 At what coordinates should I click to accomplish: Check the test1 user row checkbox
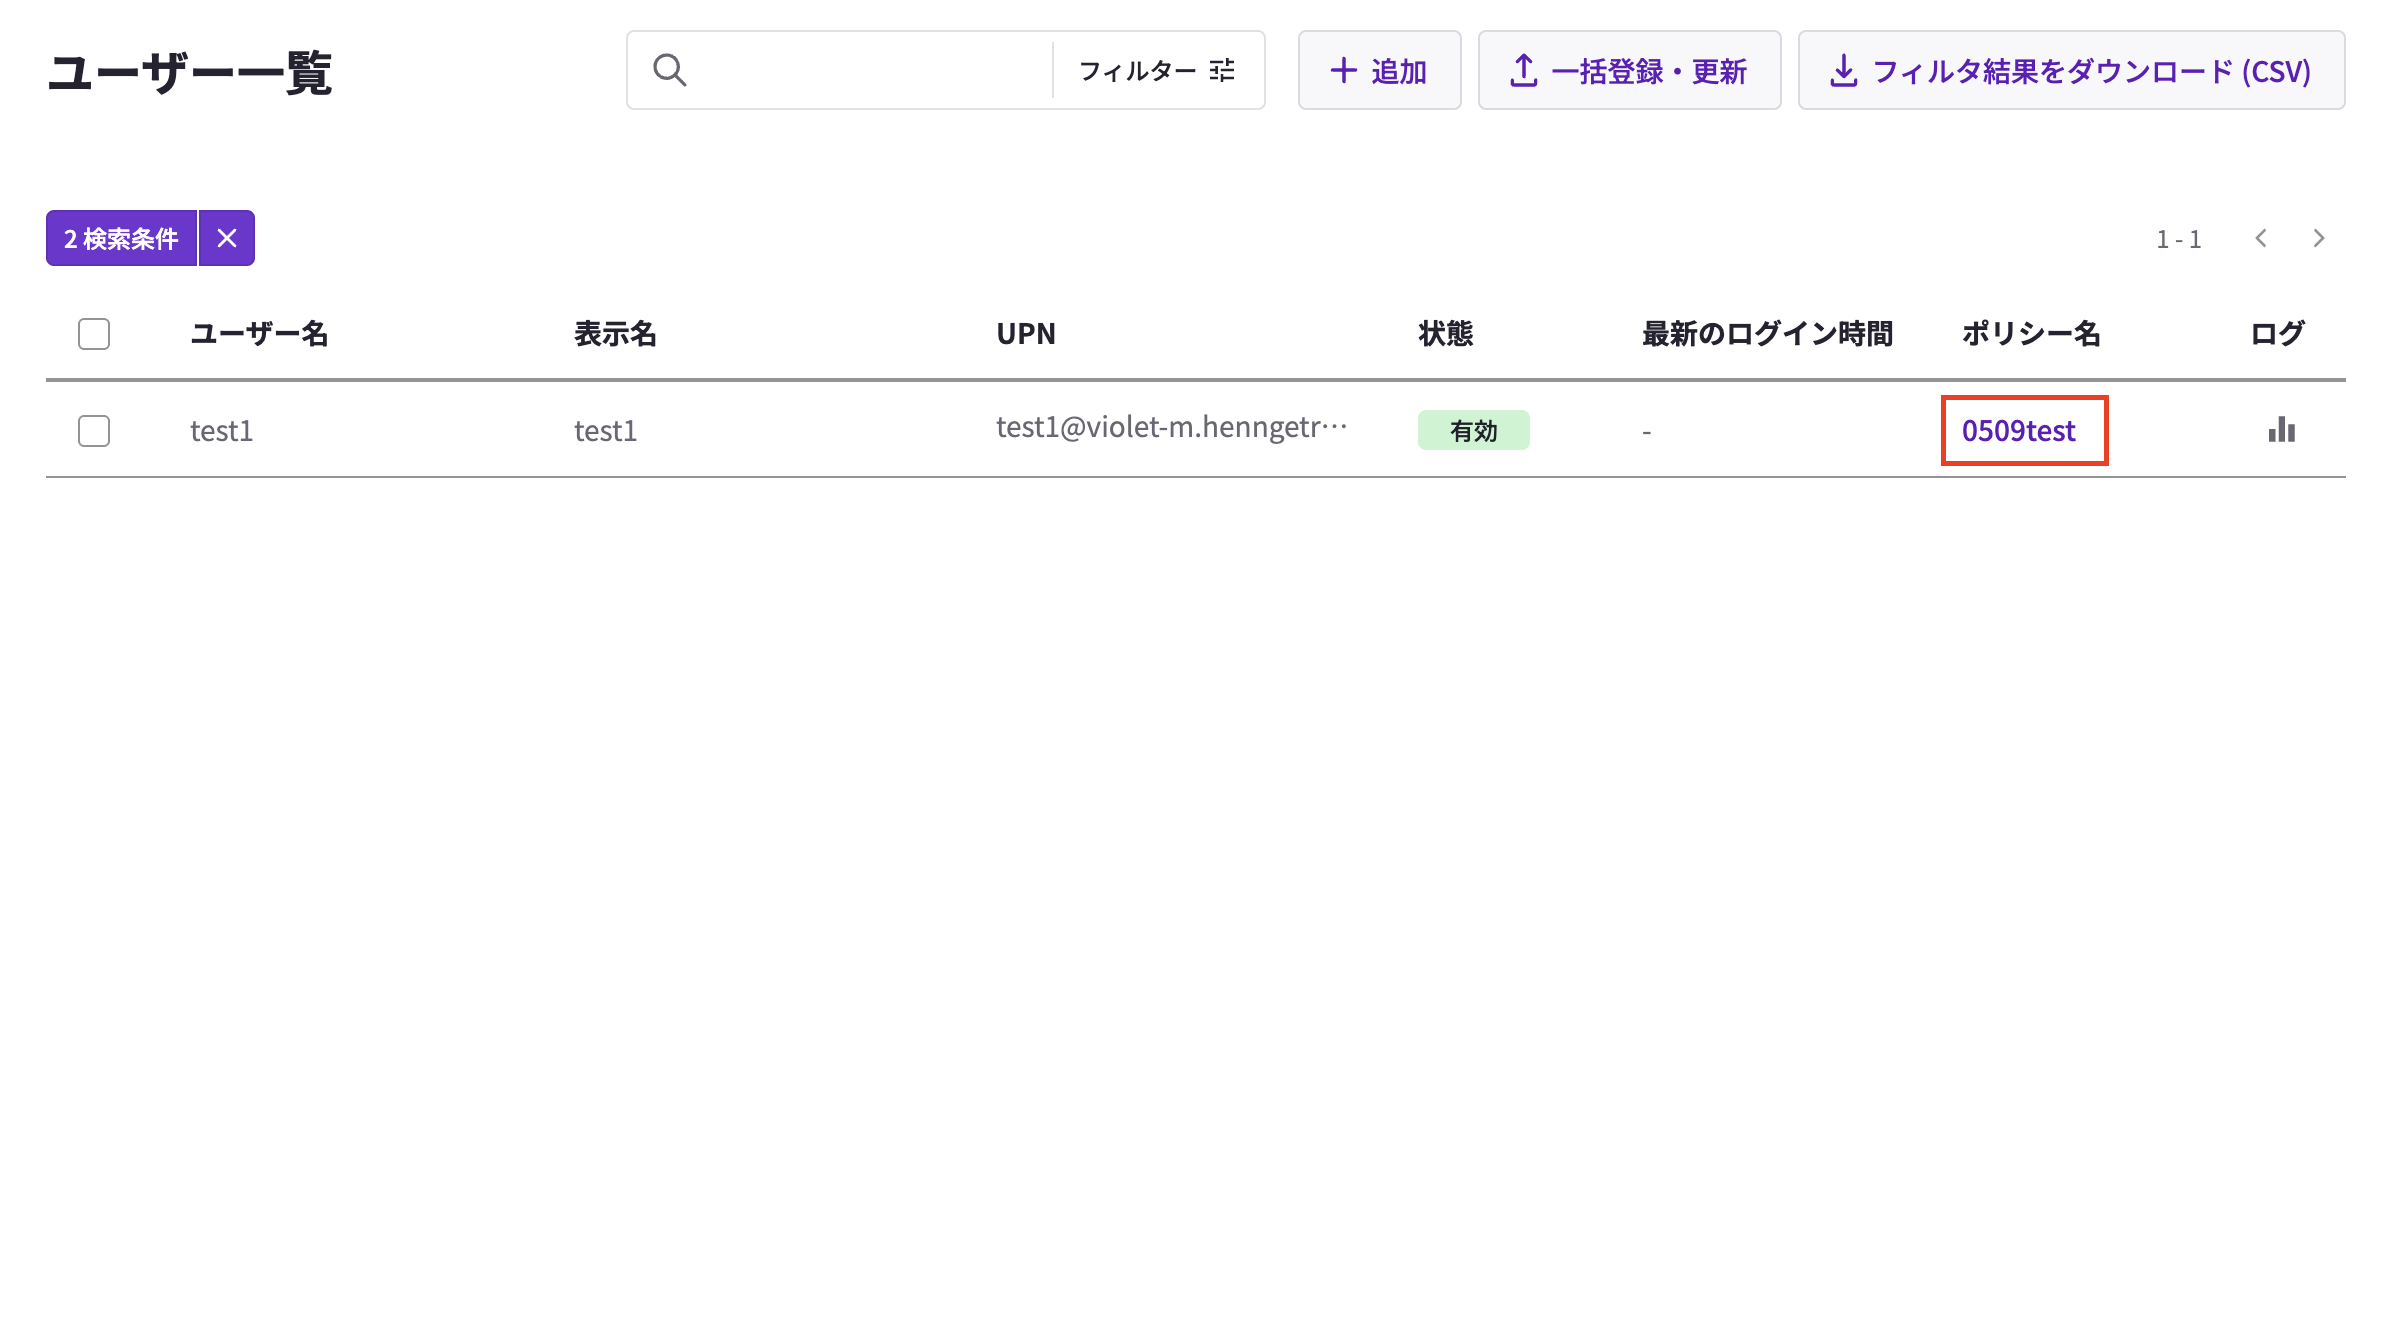(x=94, y=431)
